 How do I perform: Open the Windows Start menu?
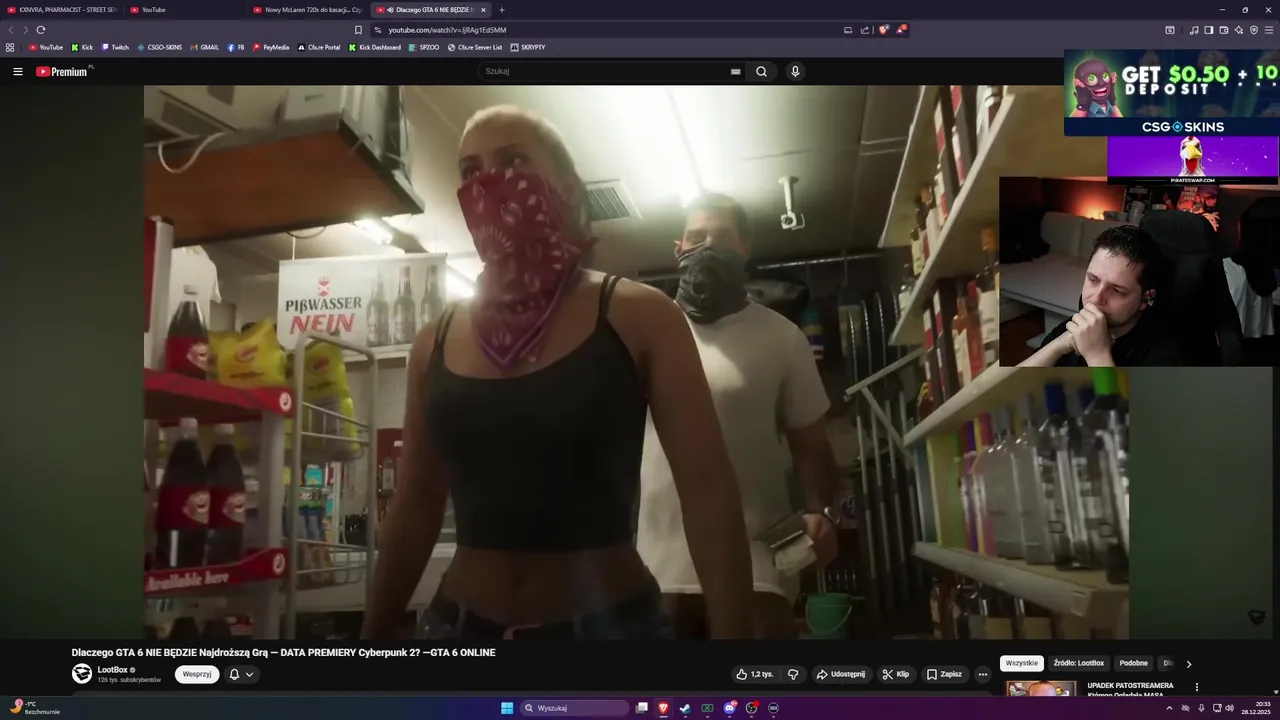pyautogui.click(x=507, y=708)
